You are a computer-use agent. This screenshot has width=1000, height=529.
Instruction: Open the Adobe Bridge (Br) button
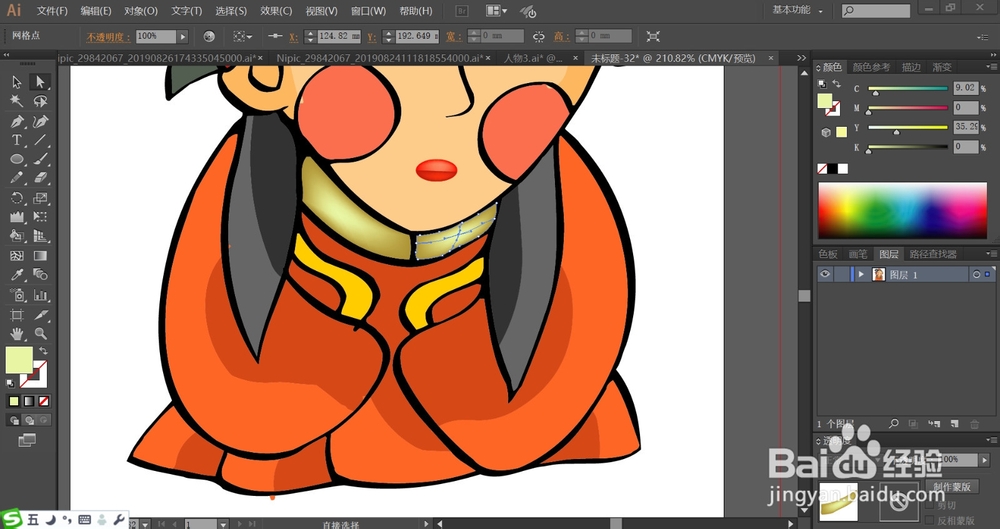click(x=462, y=11)
